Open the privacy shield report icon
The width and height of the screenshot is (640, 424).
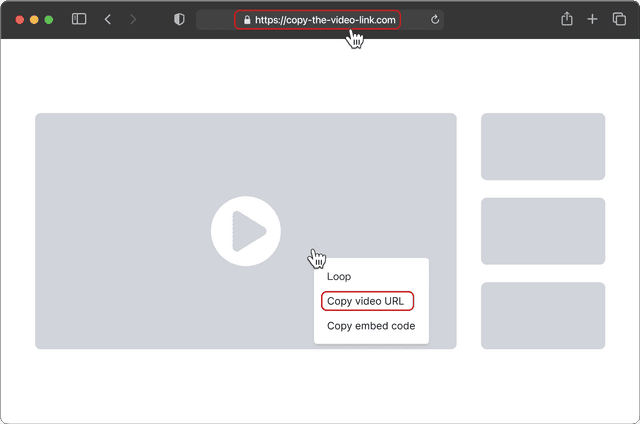[x=179, y=19]
